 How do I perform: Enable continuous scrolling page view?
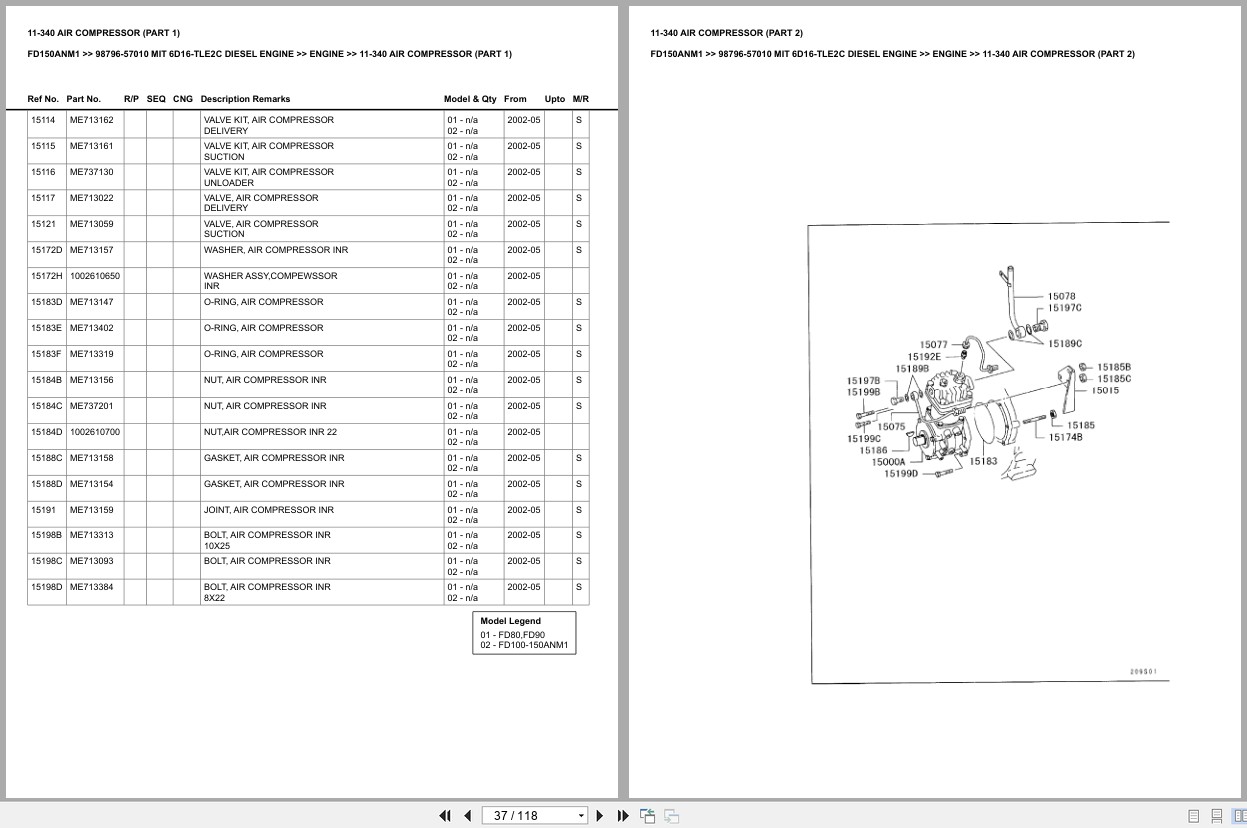(1216, 816)
